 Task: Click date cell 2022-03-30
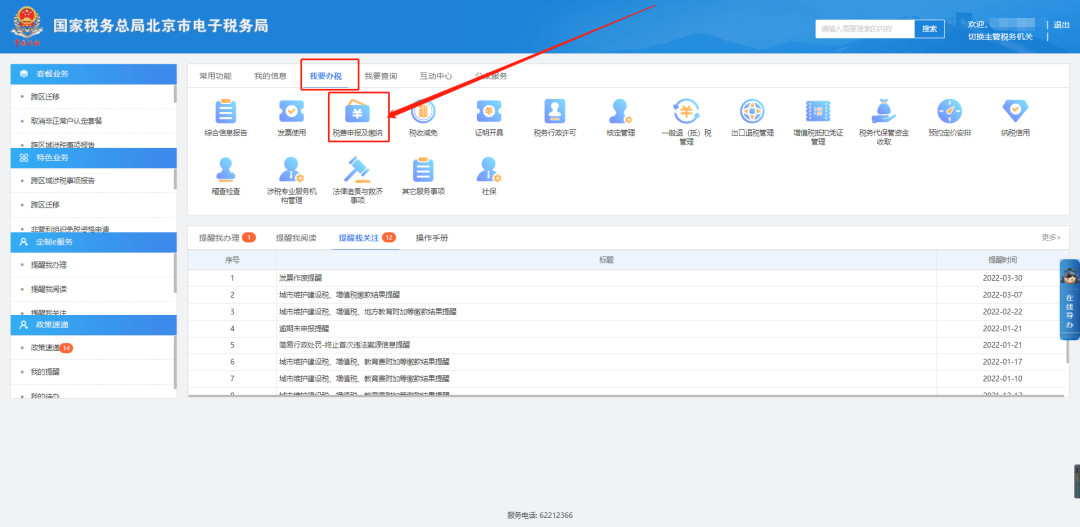click(x=1002, y=278)
